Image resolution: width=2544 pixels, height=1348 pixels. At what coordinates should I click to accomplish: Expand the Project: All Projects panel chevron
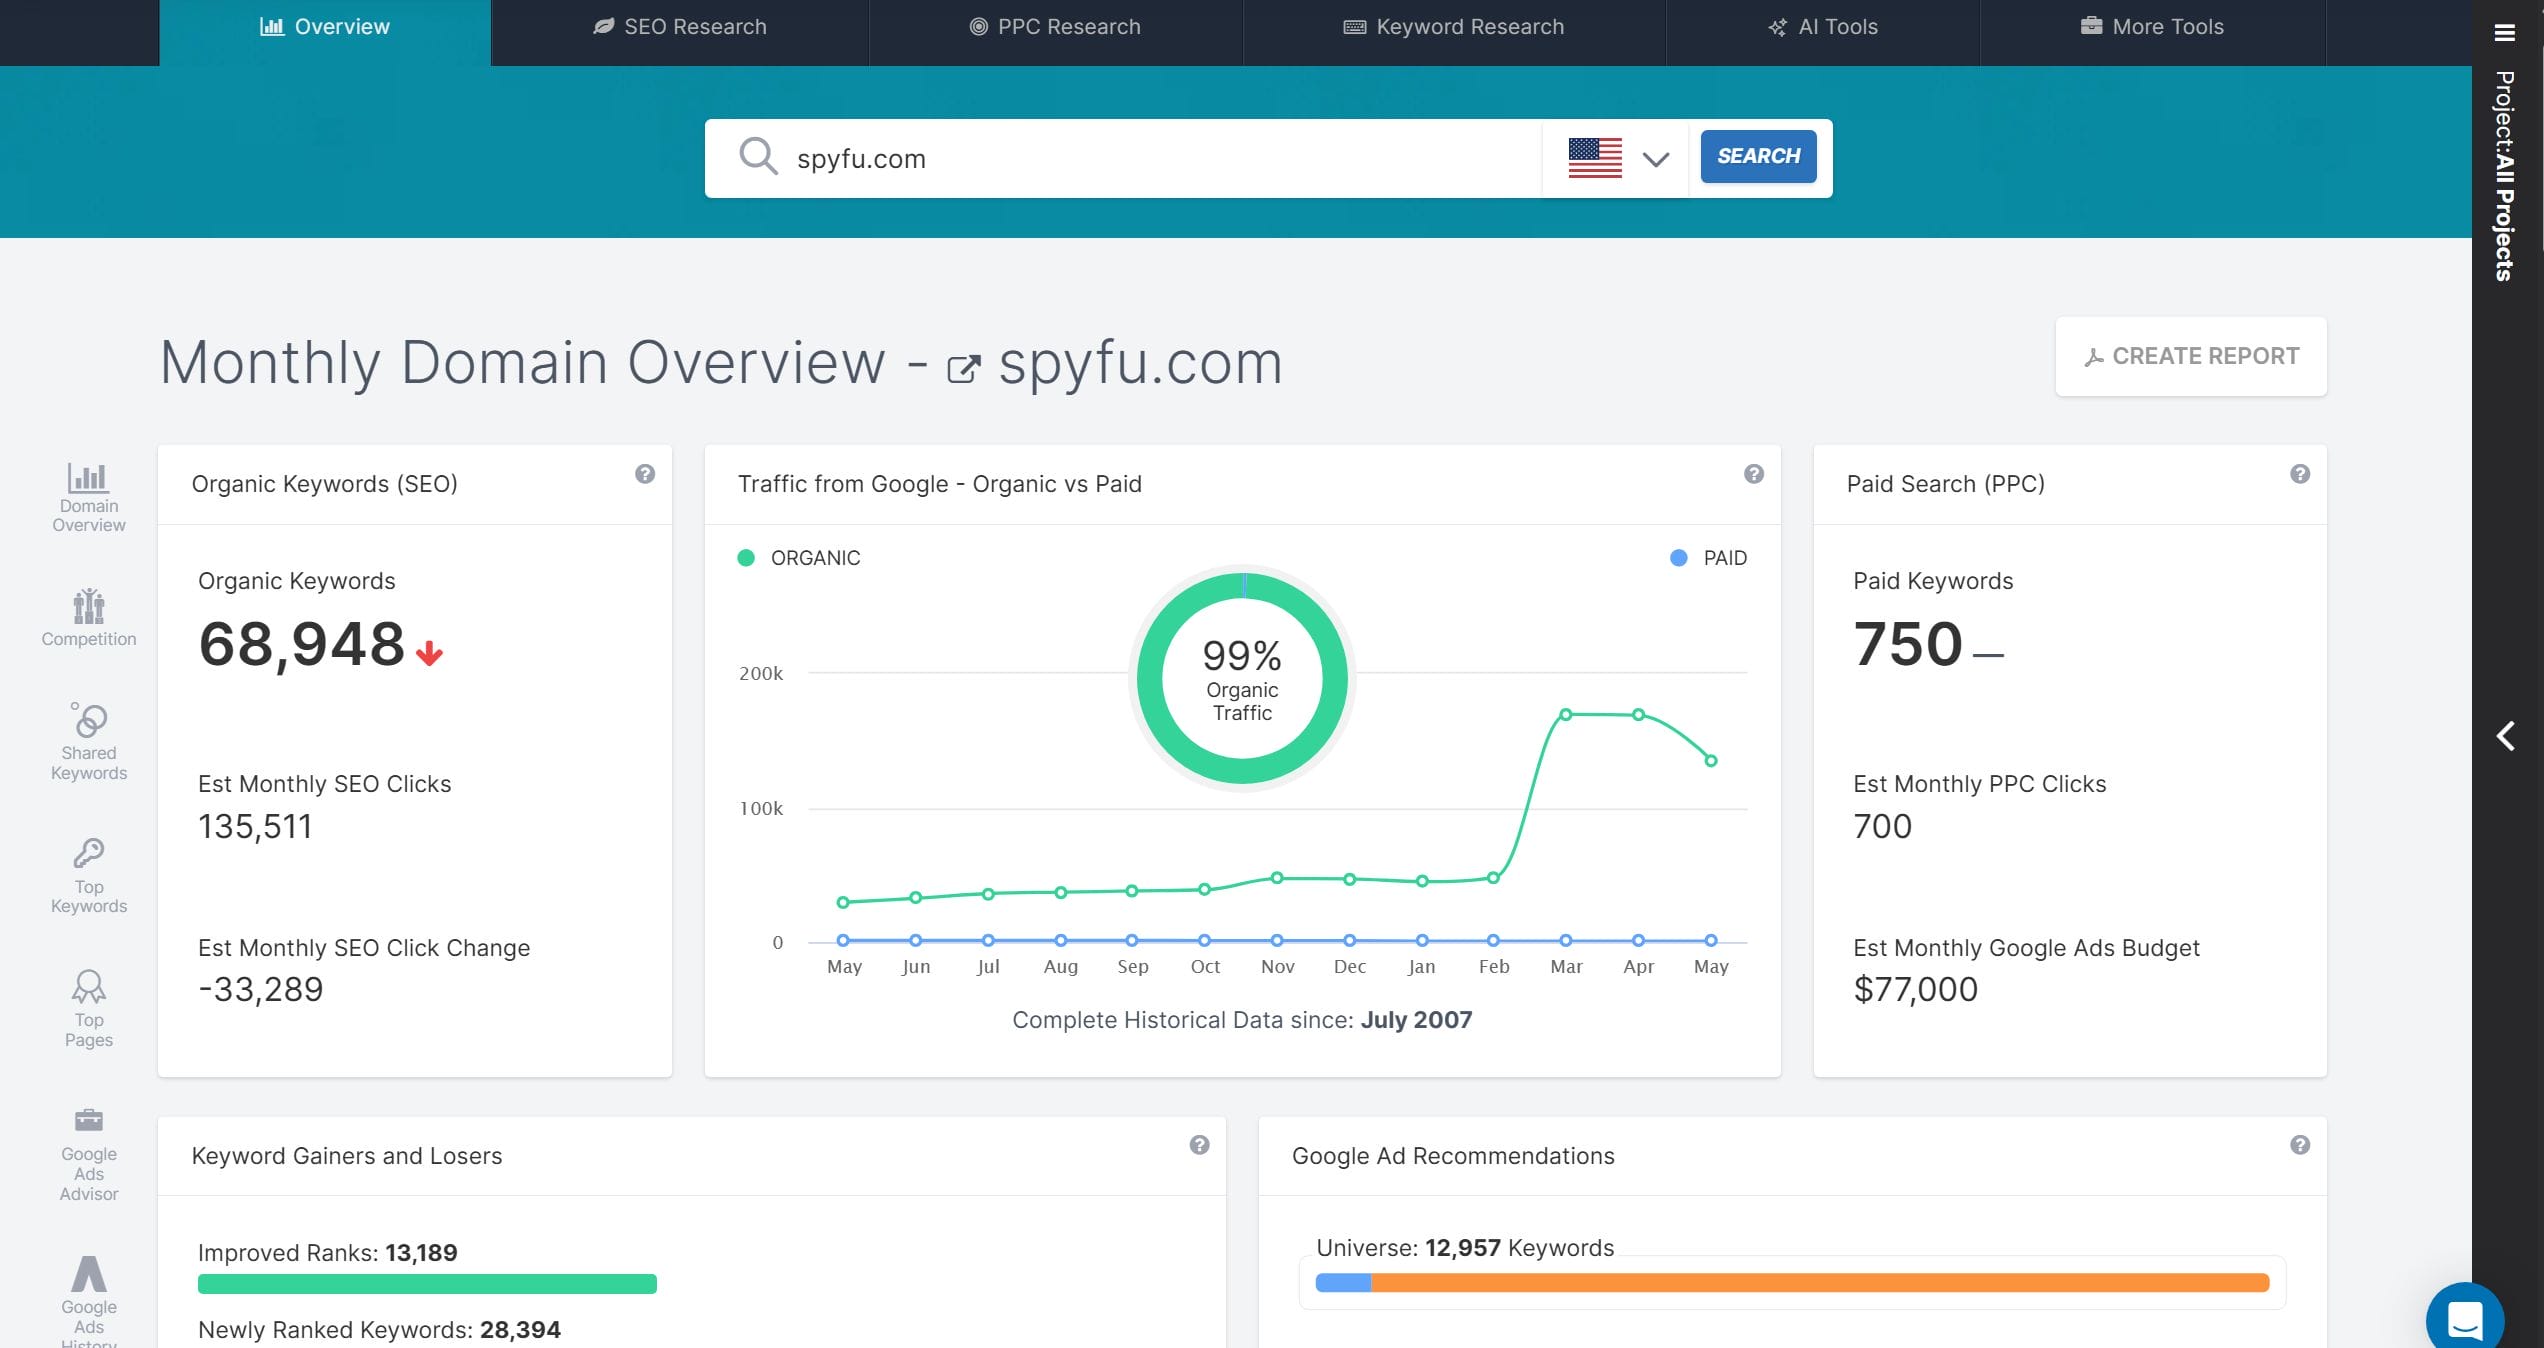click(x=2505, y=736)
